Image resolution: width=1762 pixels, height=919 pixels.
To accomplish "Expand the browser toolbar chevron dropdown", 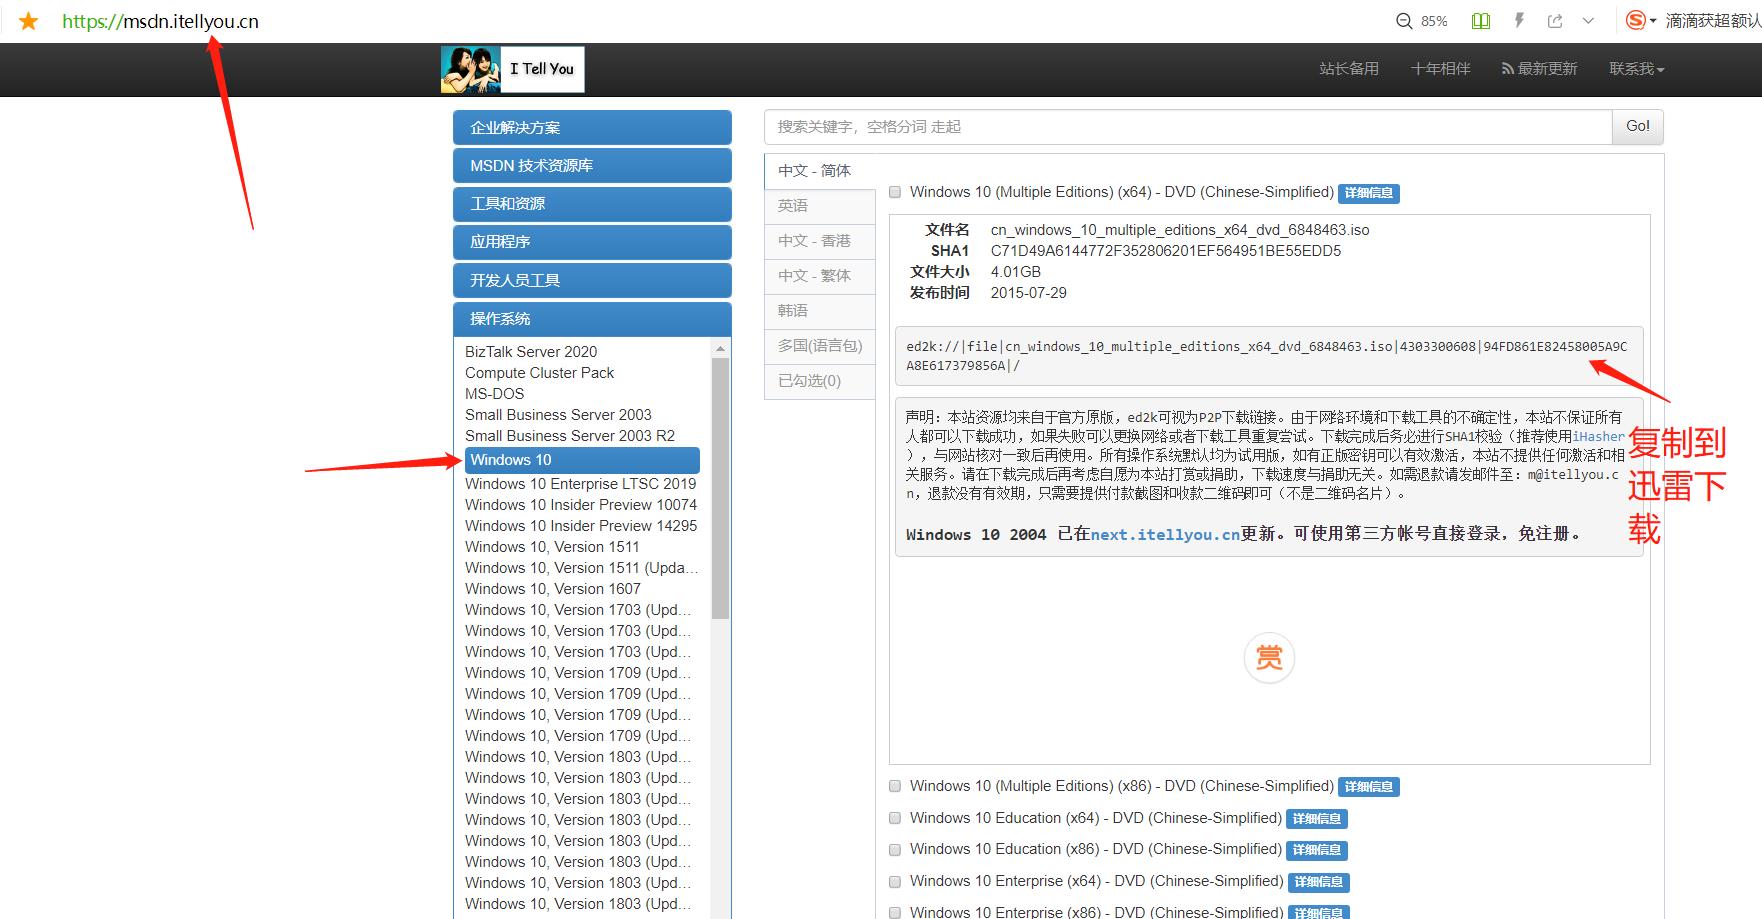I will click(1588, 21).
